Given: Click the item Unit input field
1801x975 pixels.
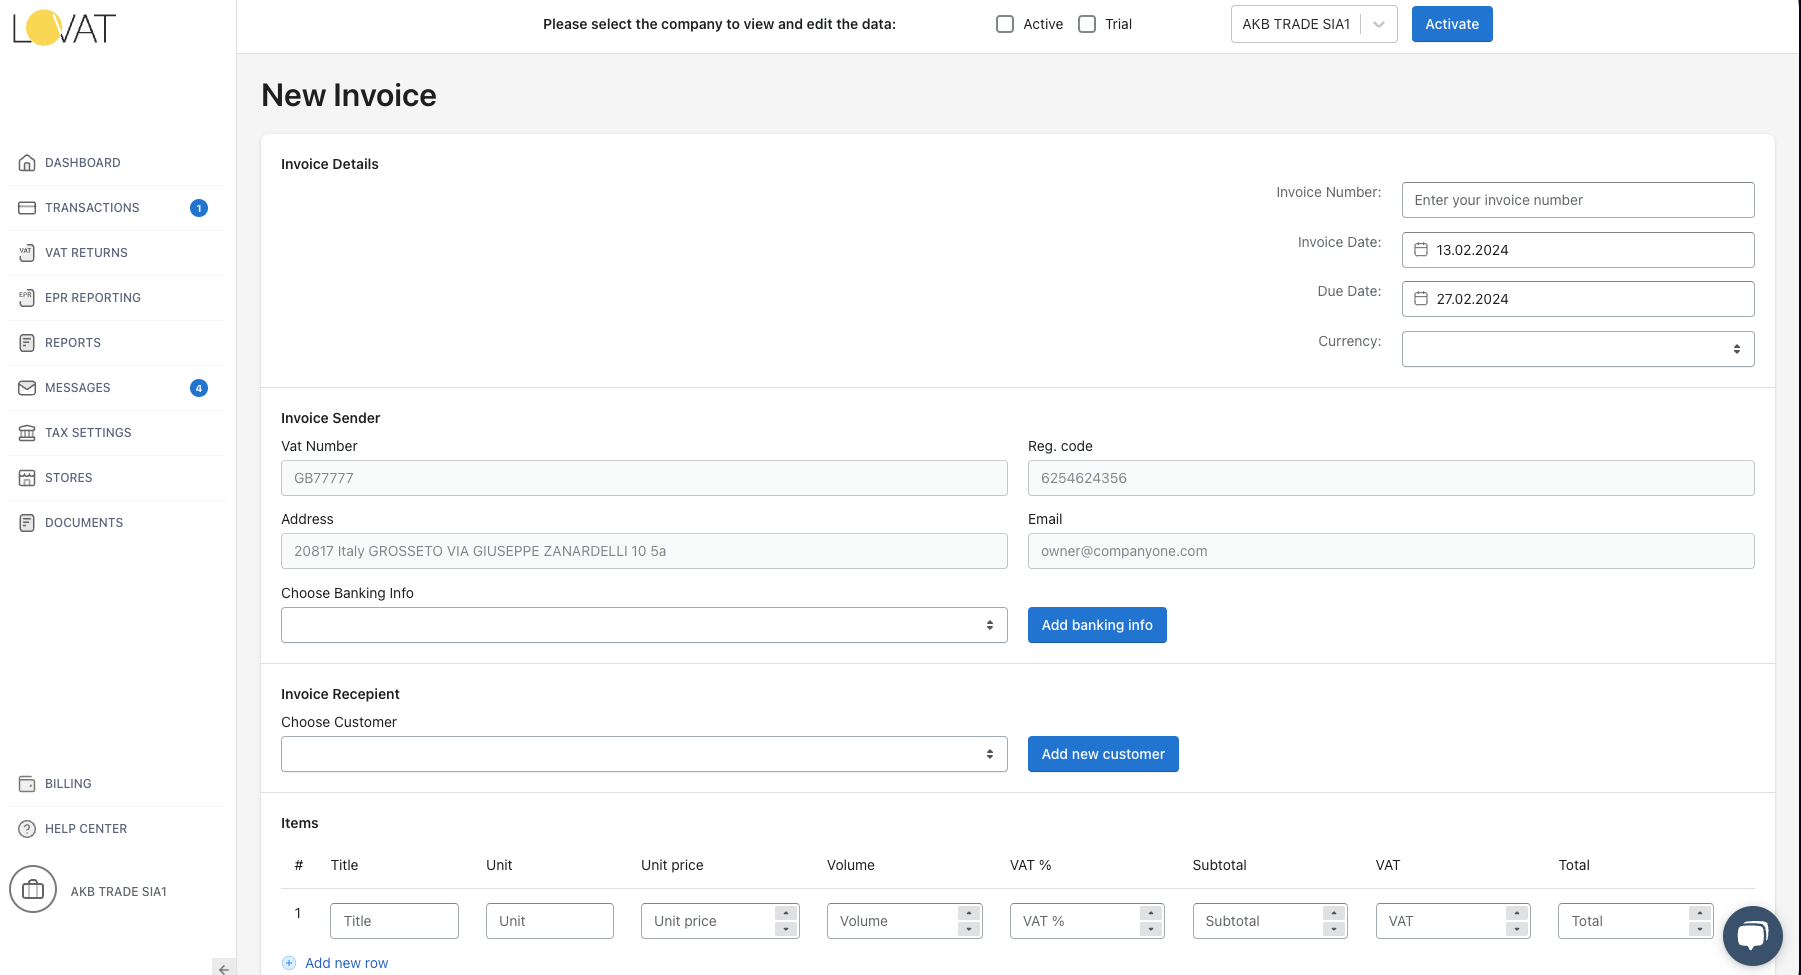Looking at the screenshot, I should pos(550,921).
